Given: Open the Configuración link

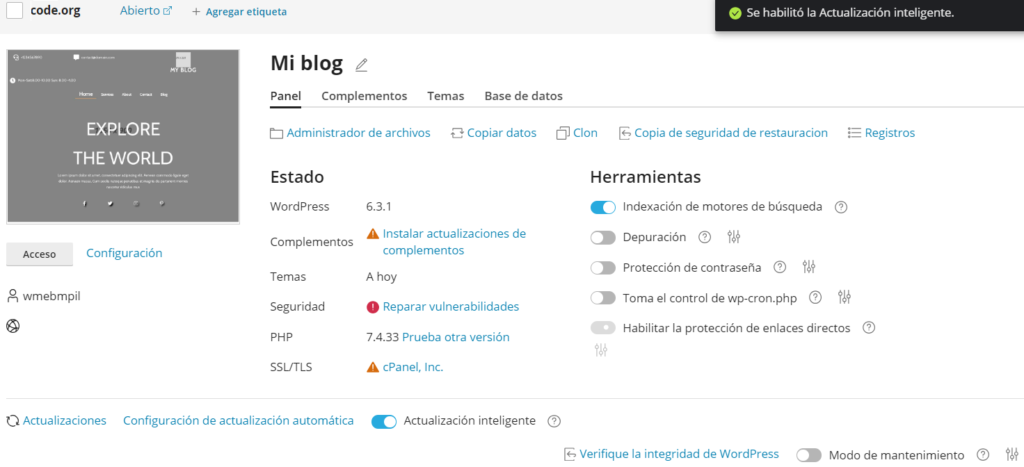Looking at the screenshot, I should [x=125, y=253].
